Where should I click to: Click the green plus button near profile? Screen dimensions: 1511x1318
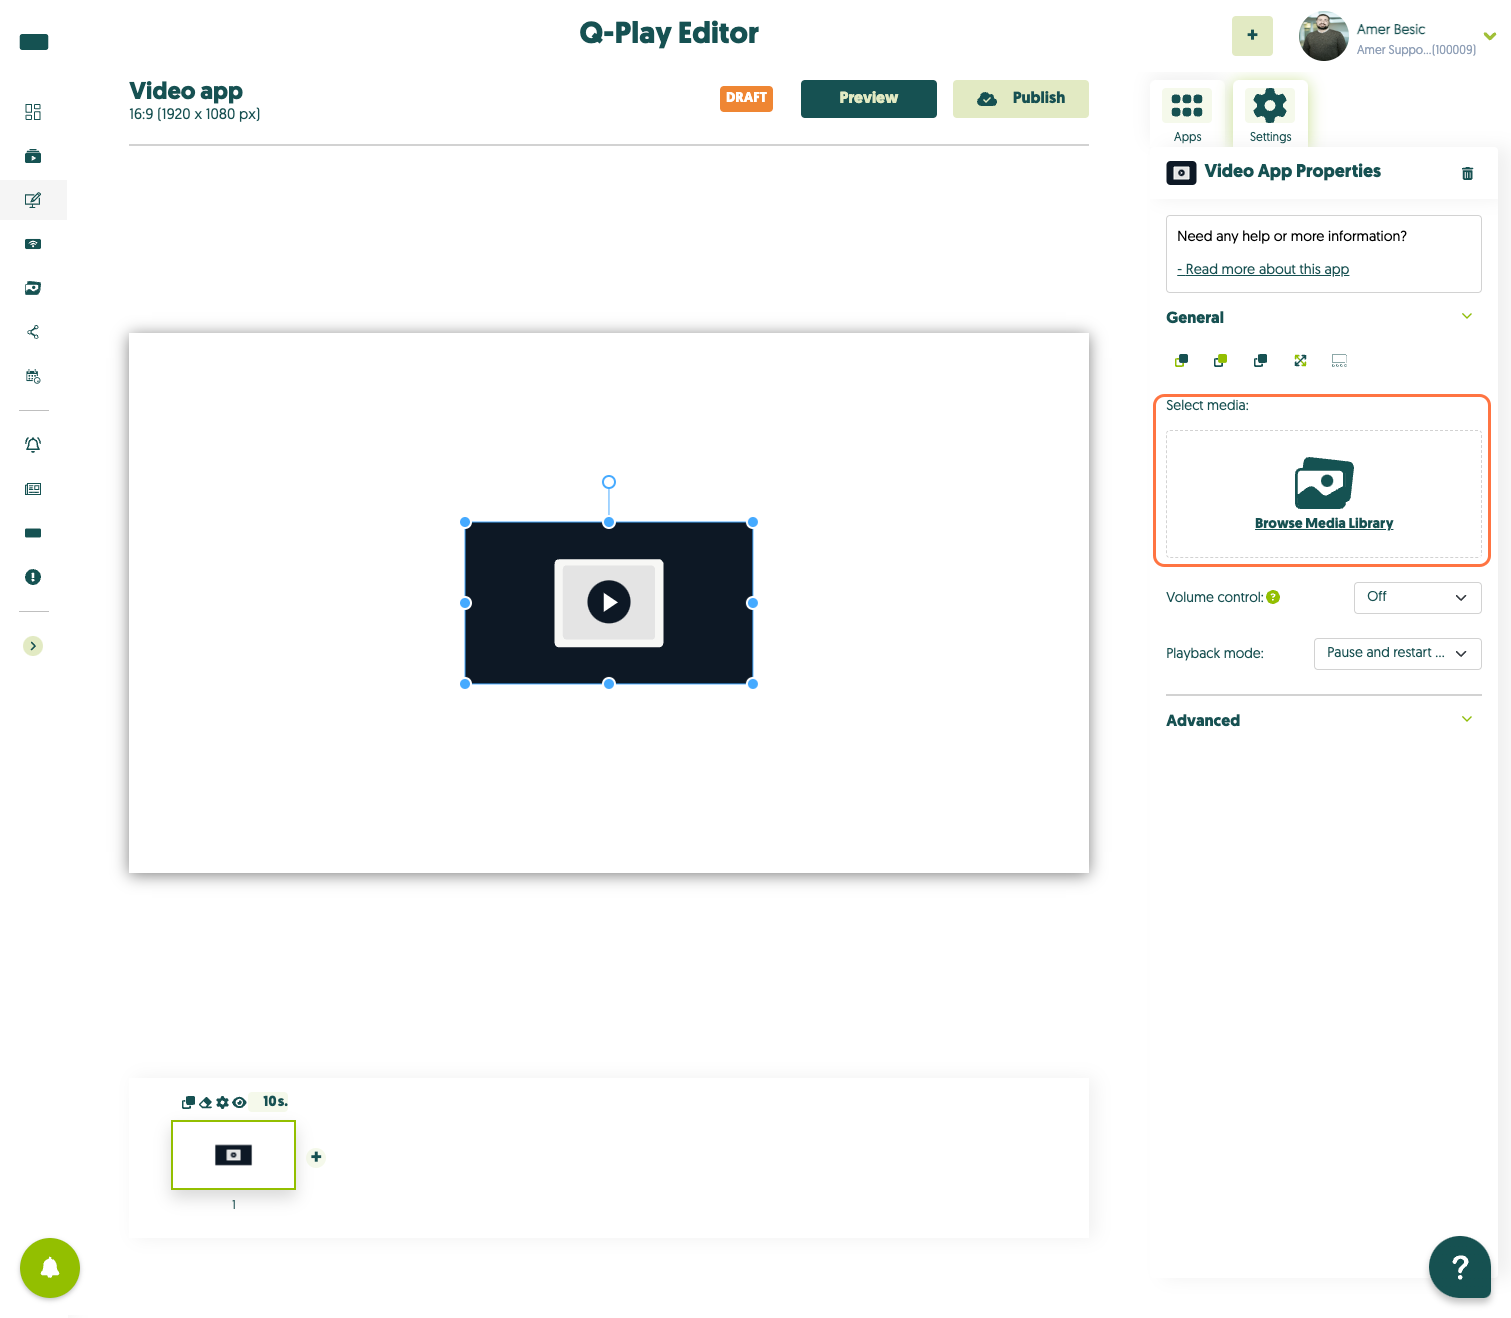[1252, 35]
